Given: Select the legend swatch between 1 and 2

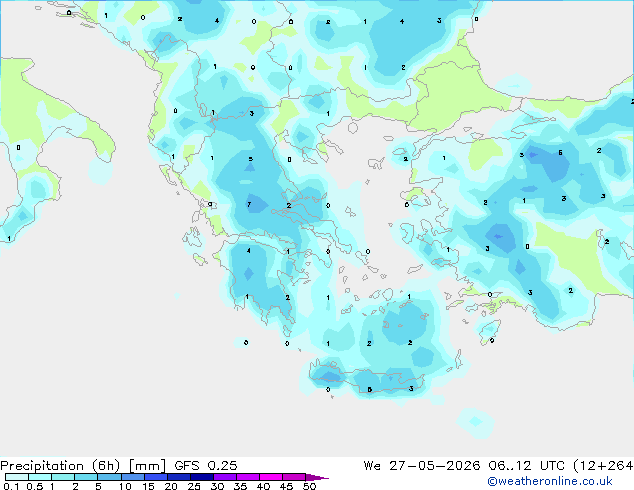Looking at the screenshot, I should [63, 477].
